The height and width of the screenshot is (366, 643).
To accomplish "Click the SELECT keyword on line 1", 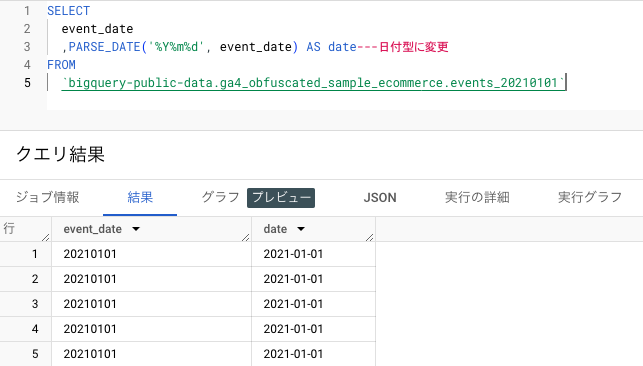I will pos(68,11).
